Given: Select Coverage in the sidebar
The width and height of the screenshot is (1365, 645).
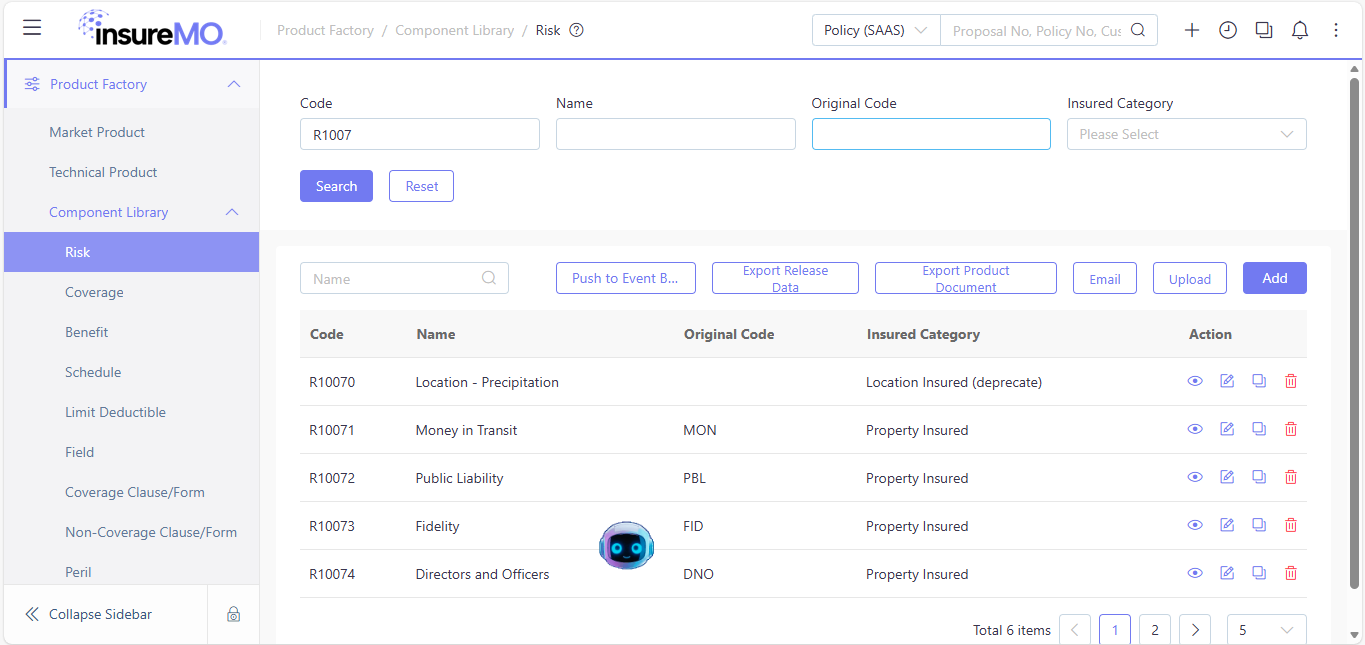Looking at the screenshot, I should [94, 292].
